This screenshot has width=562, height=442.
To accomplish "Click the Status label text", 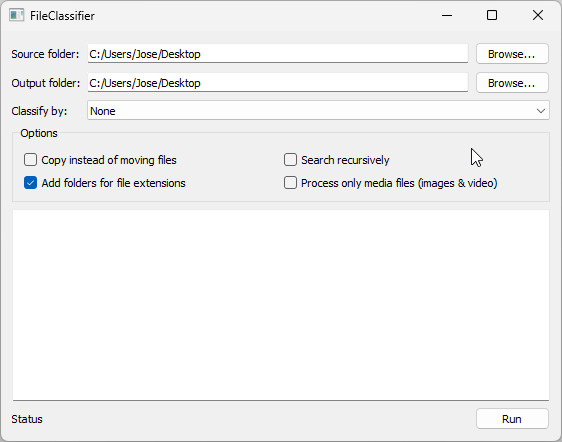I will click(x=27, y=419).
